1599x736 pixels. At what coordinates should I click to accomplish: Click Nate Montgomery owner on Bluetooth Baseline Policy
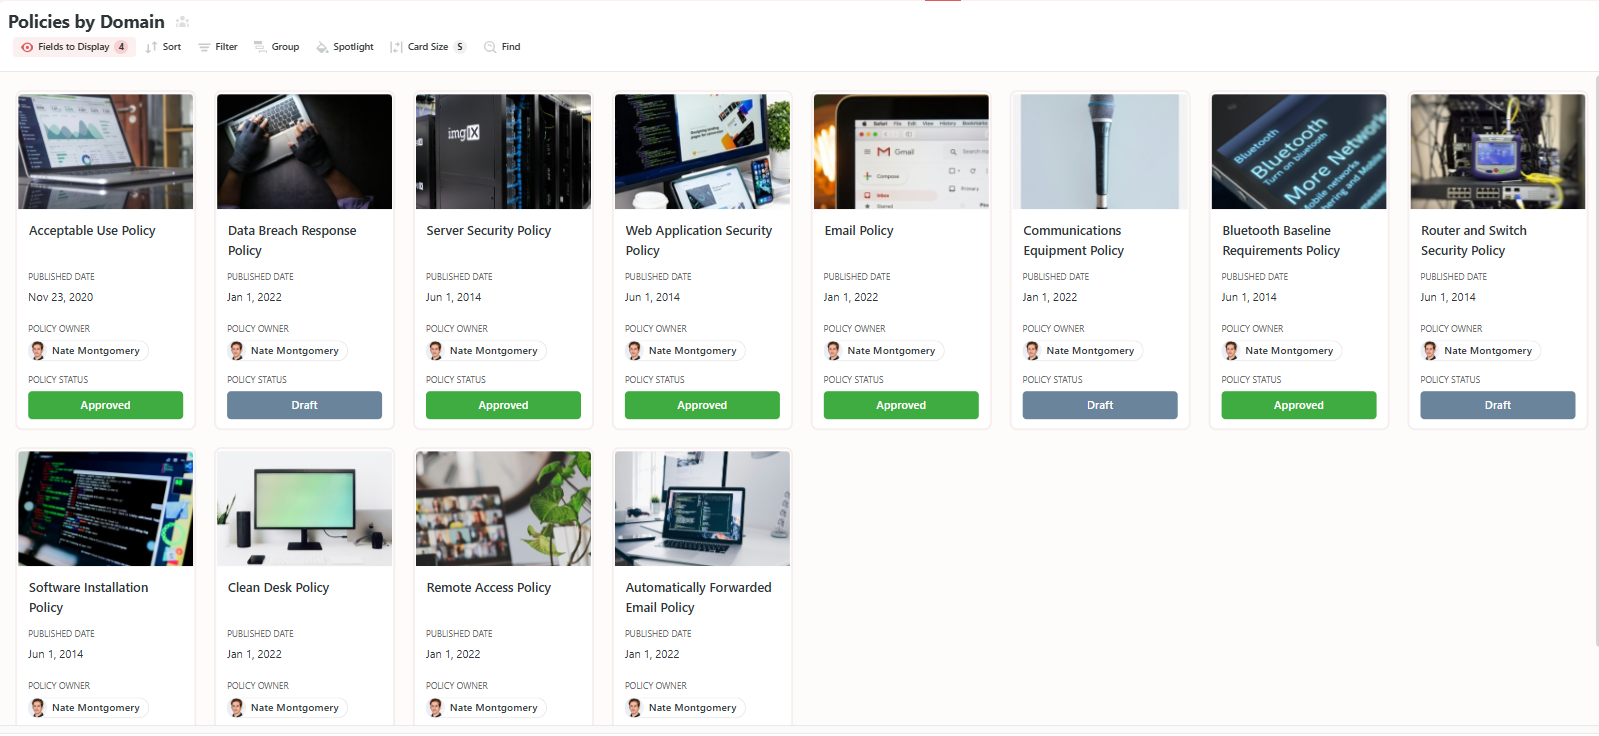coord(1282,351)
